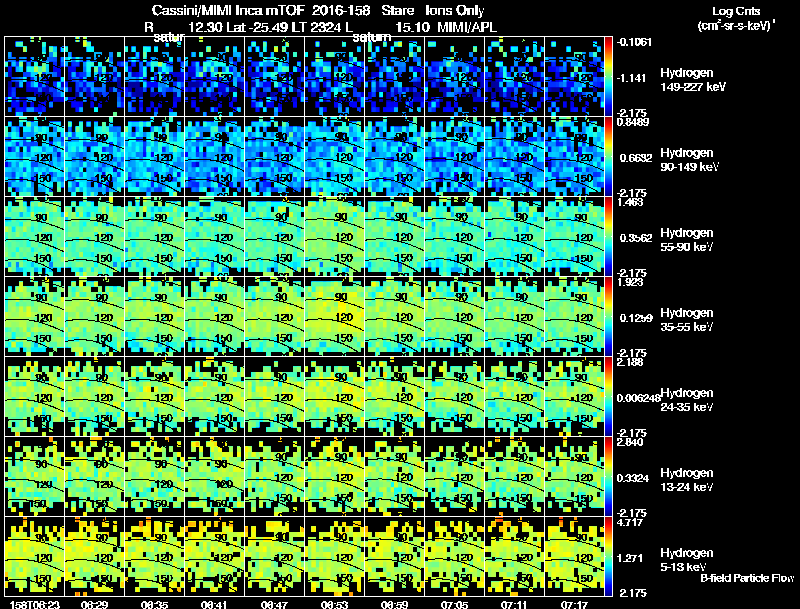Click the Hydrogen 149-227 keV row label
The image size is (800, 609).
692,80
